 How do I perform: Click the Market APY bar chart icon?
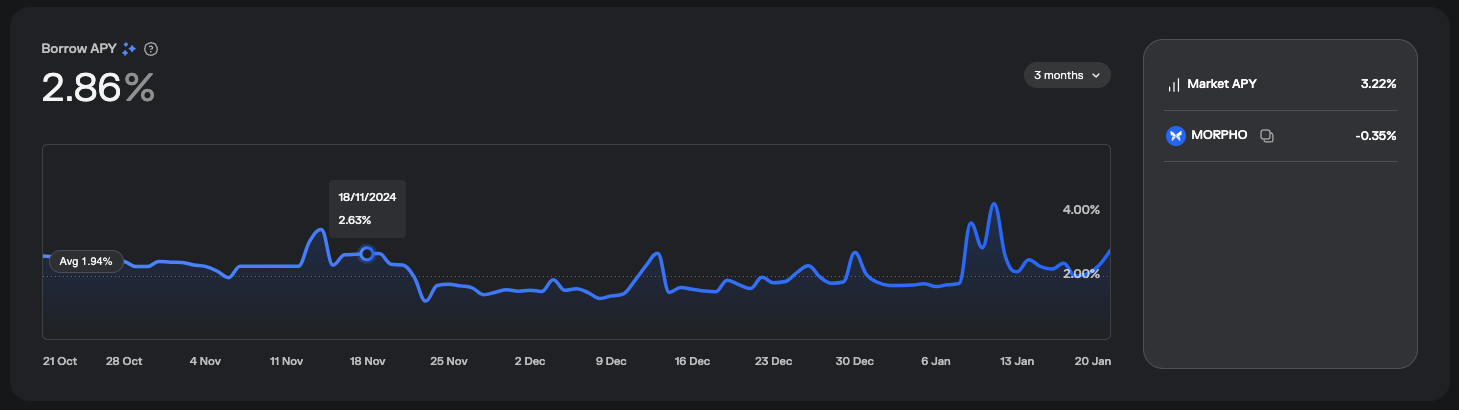pos(1174,85)
